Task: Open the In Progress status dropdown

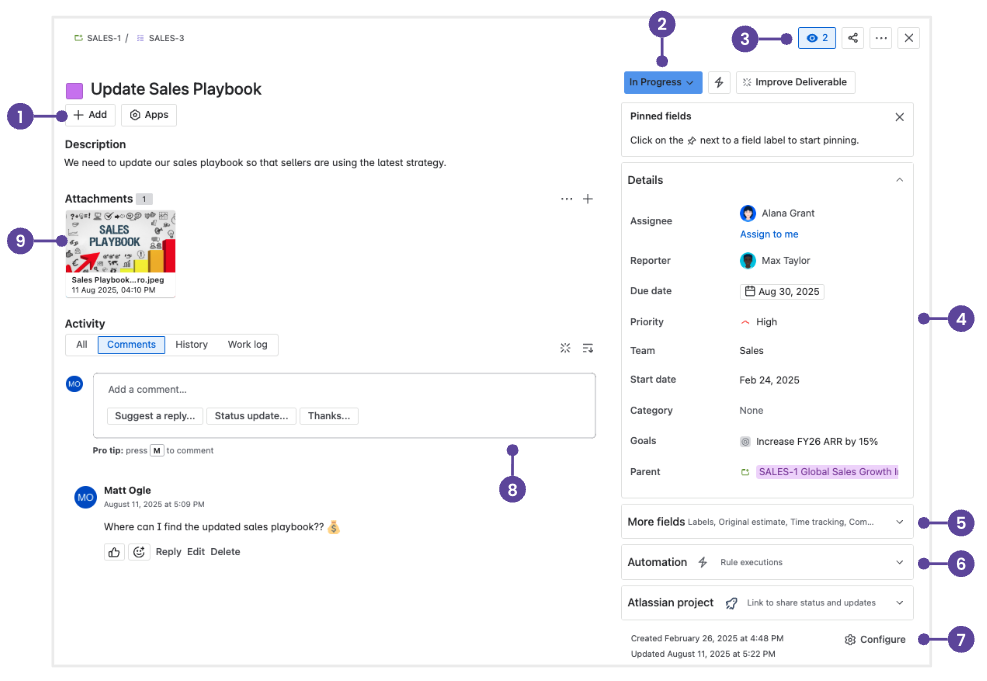Action: point(662,82)
